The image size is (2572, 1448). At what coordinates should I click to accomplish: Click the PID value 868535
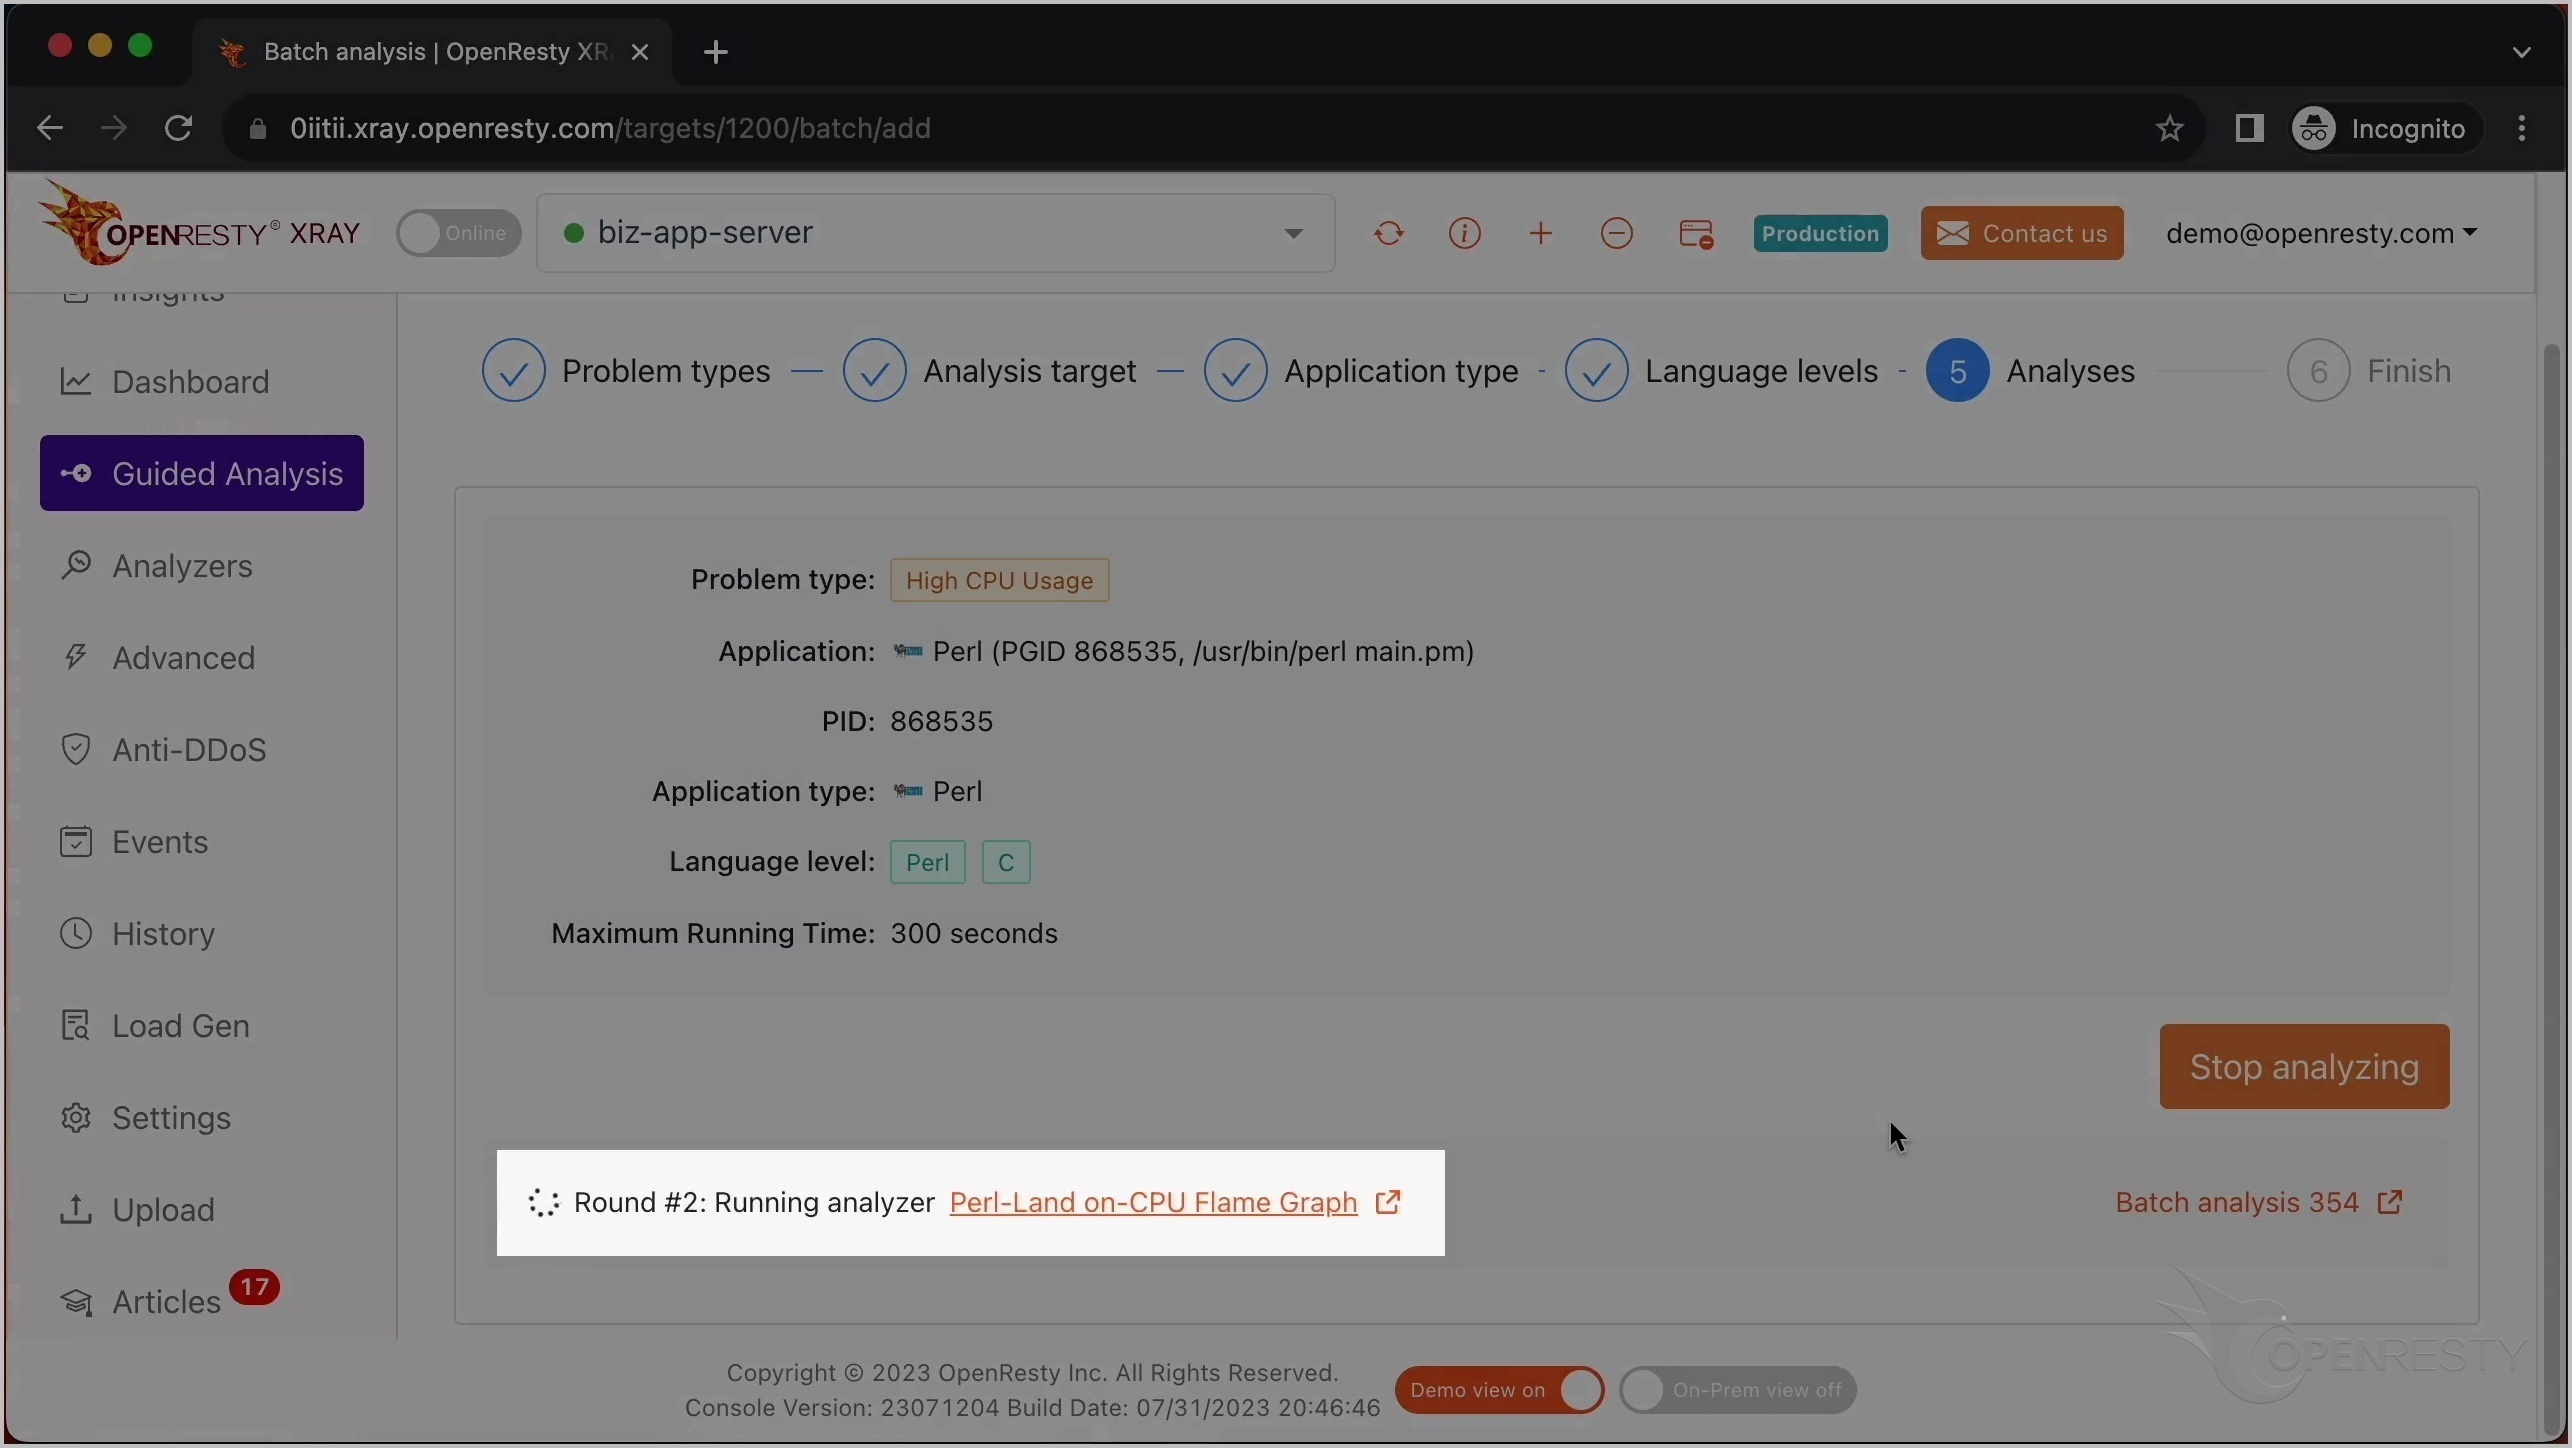coord(942,722)
